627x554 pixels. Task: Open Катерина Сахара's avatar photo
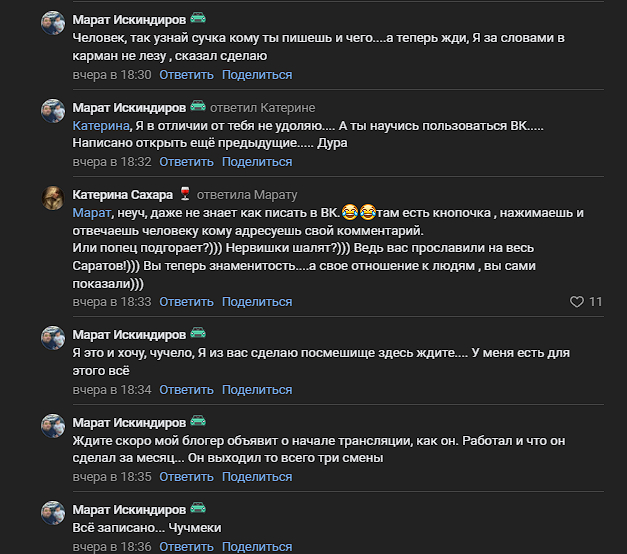click(x=53, y=198)
